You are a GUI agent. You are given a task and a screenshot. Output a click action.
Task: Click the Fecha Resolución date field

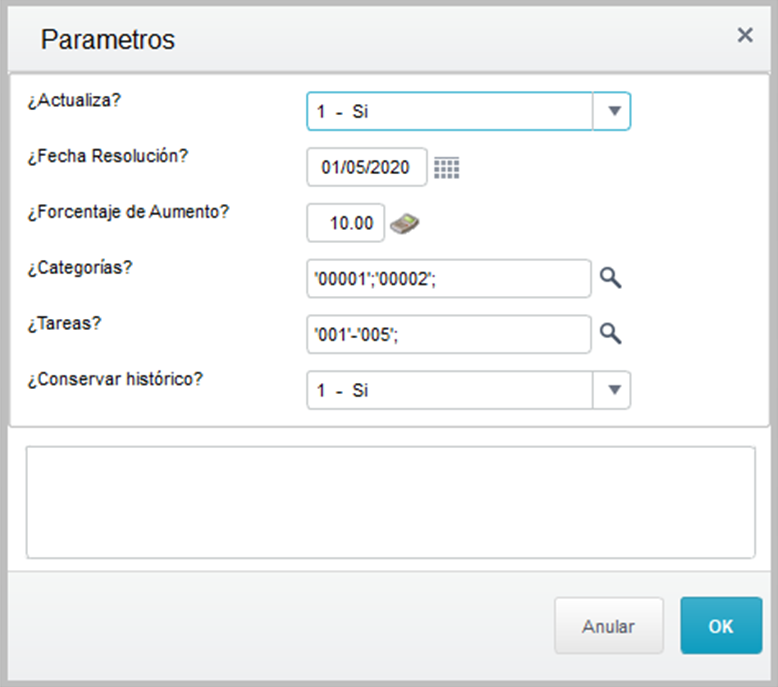pyautogui.click(x=366, y=167)
